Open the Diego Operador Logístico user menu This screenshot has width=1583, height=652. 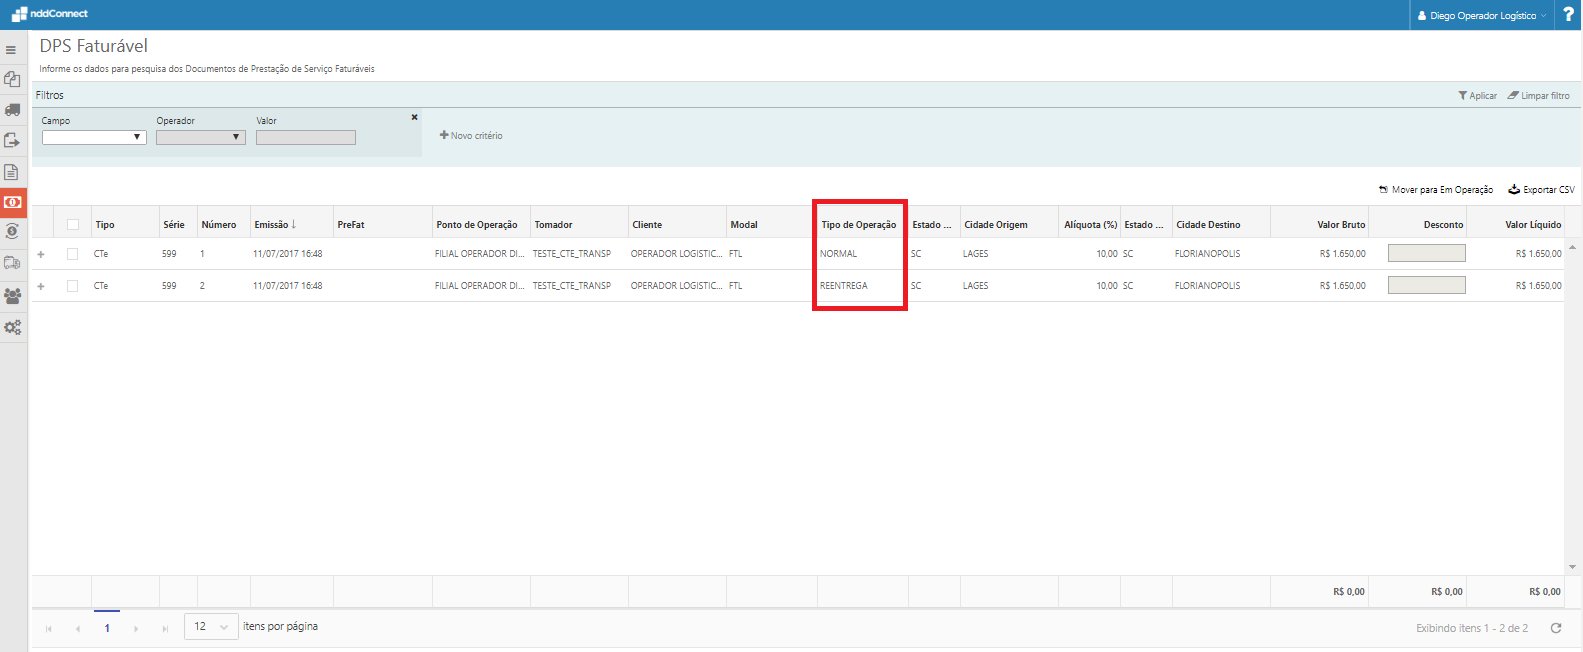coord(1481,16)
